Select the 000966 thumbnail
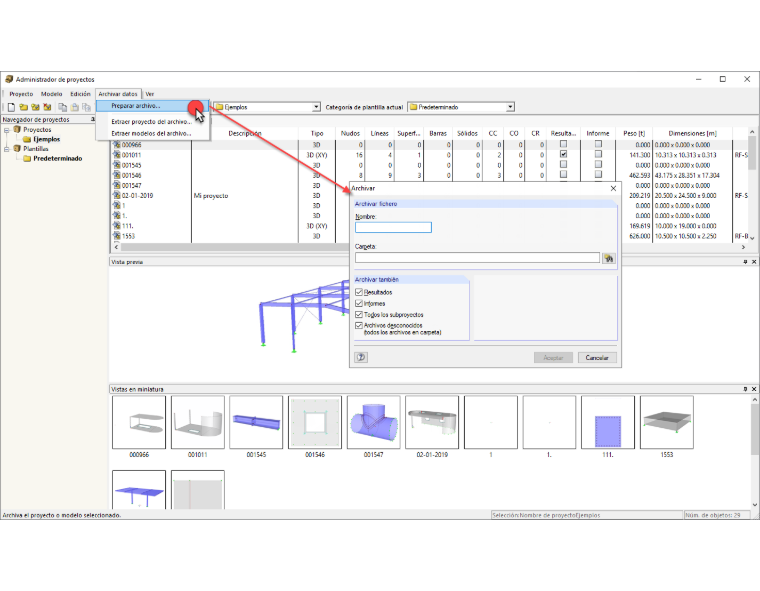Viewport: 760px width, 591px height. 139,422
